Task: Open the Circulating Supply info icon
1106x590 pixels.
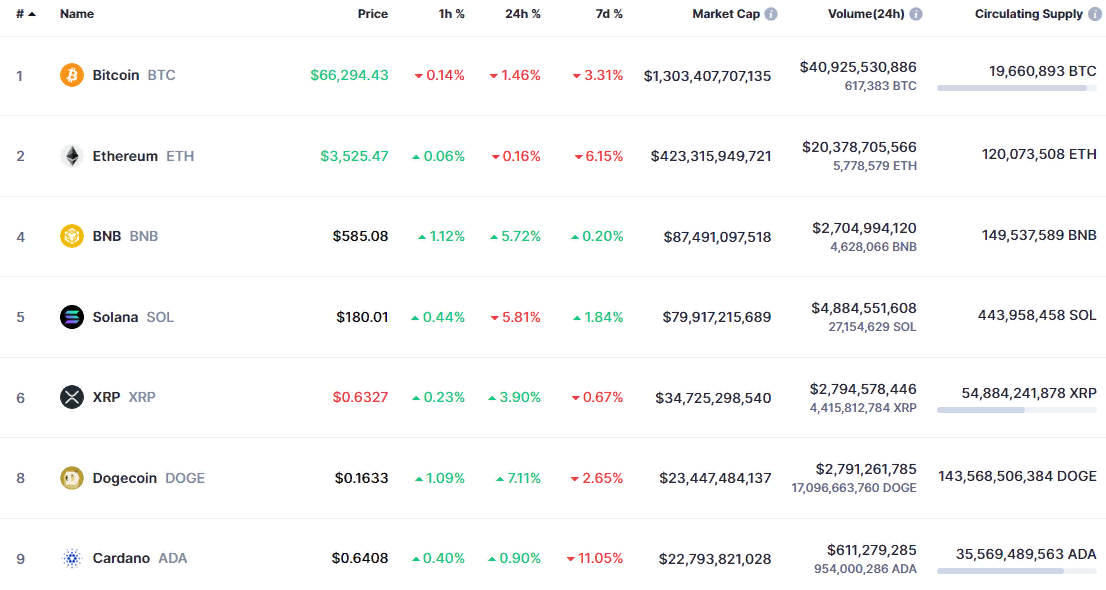Action: 1095,14
